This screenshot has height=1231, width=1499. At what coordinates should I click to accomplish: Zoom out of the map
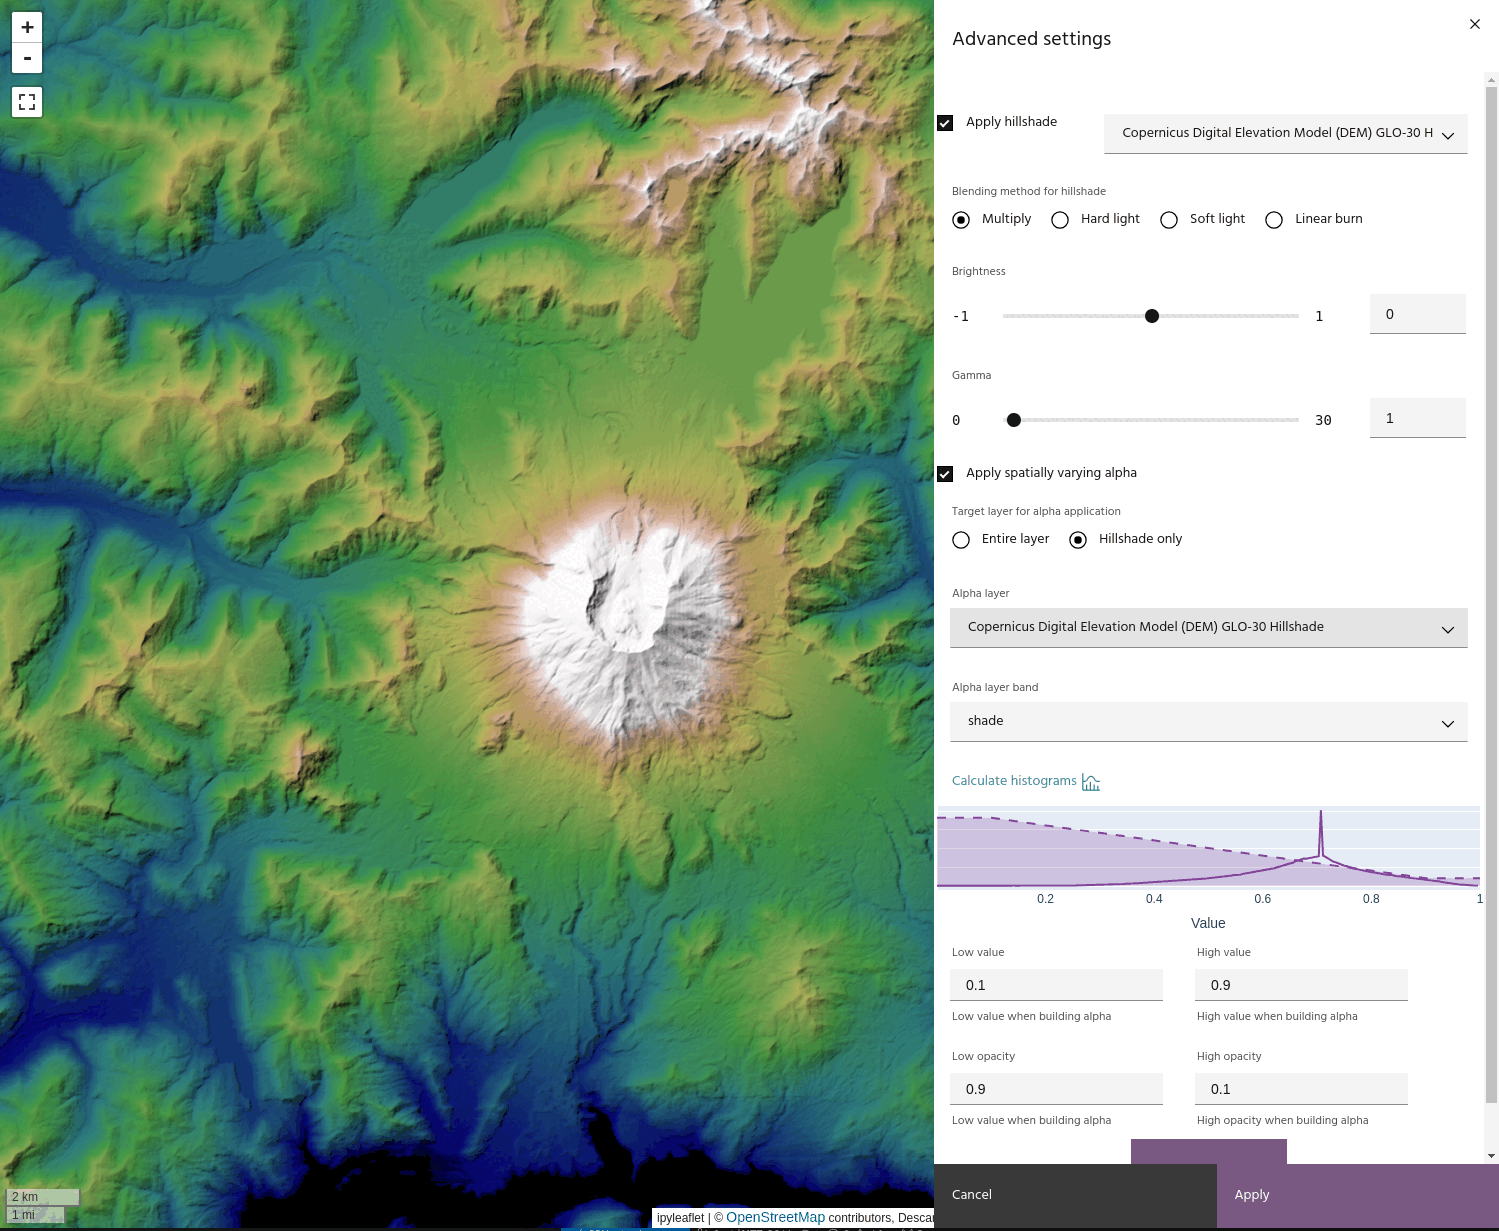point(27,59)
